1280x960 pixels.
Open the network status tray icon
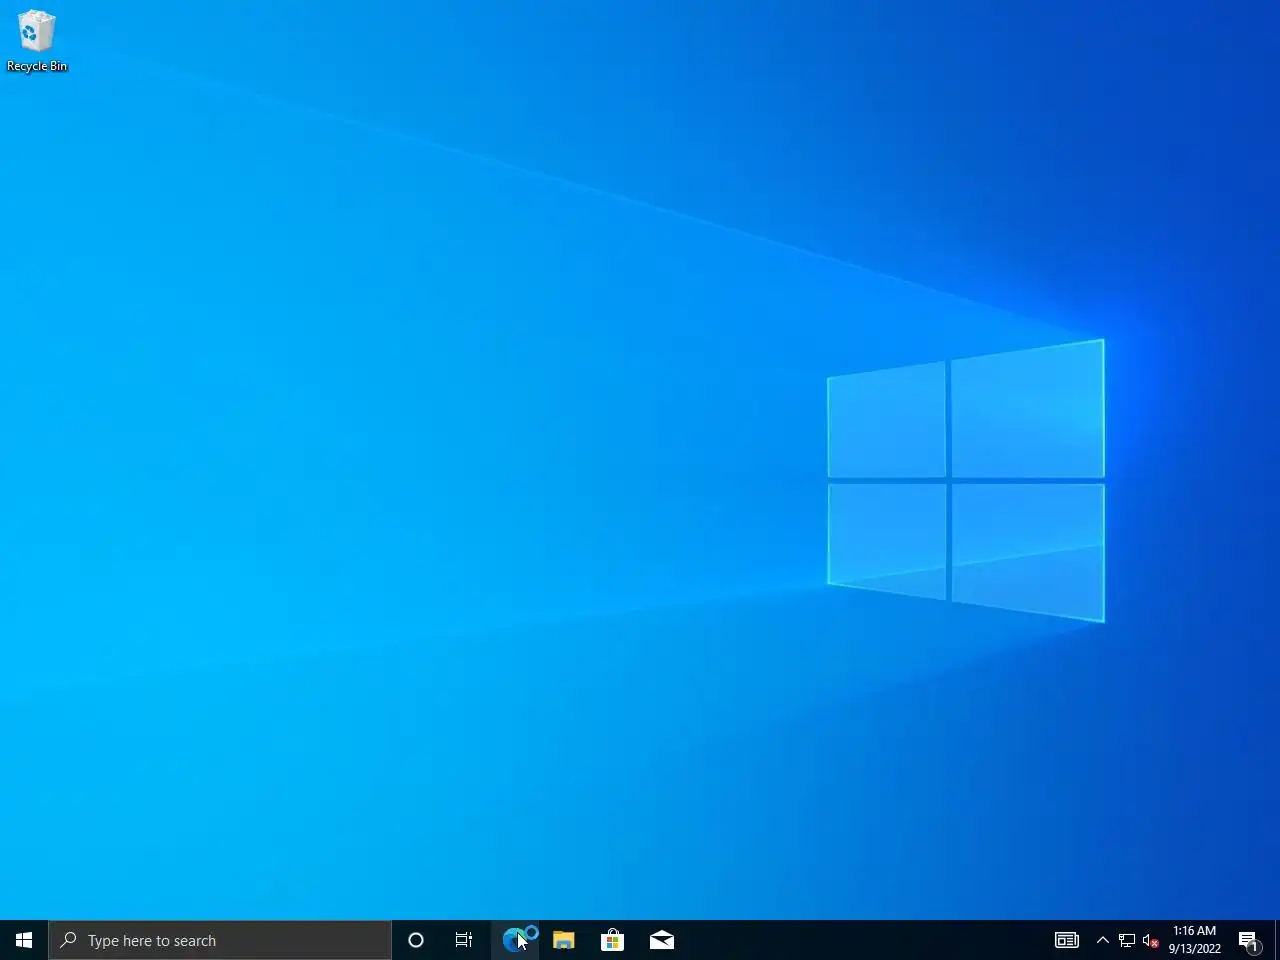(1127, 940)
